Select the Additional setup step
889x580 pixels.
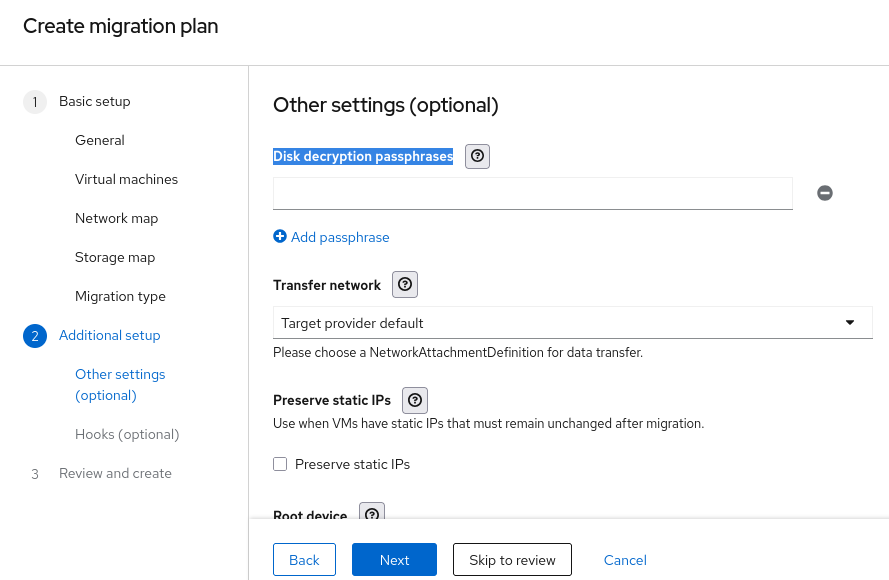(109, 335)
